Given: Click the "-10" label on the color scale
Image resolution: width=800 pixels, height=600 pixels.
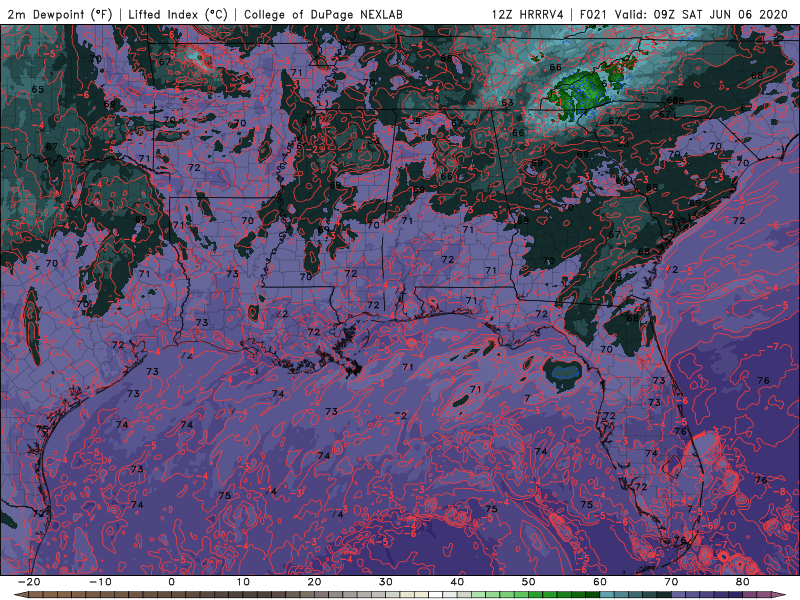Looking at the screenshot, I should tap(101, 582).
